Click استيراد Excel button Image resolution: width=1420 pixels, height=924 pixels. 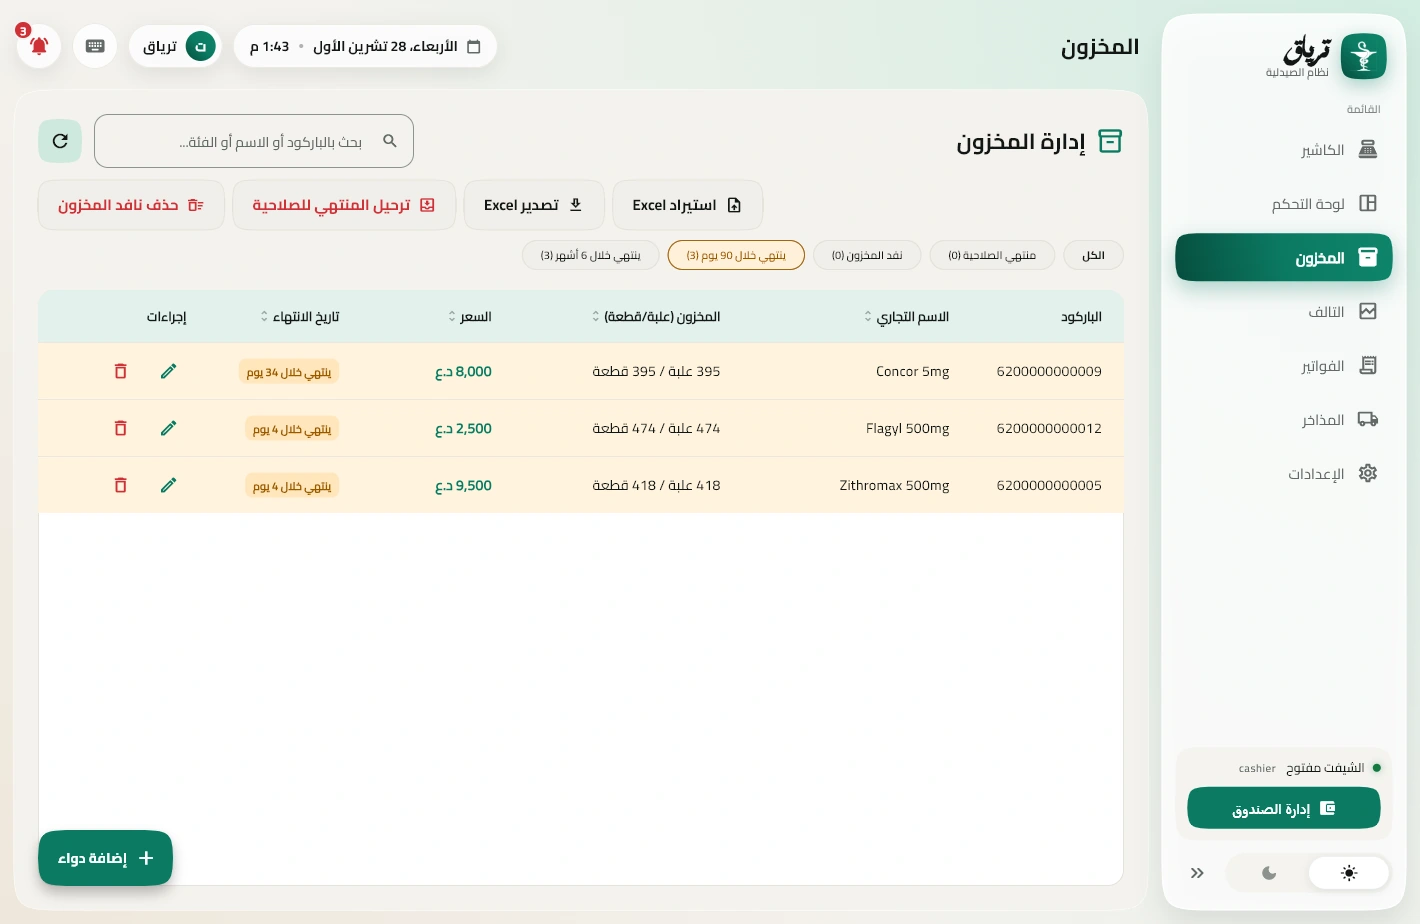687,205
